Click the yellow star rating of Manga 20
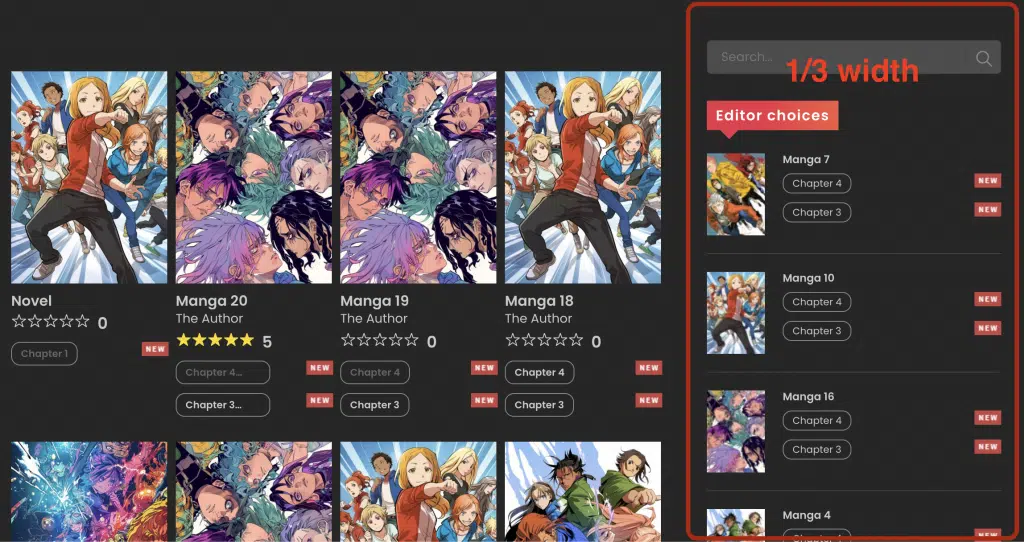The image size is (1024, 542). point(215,340)
